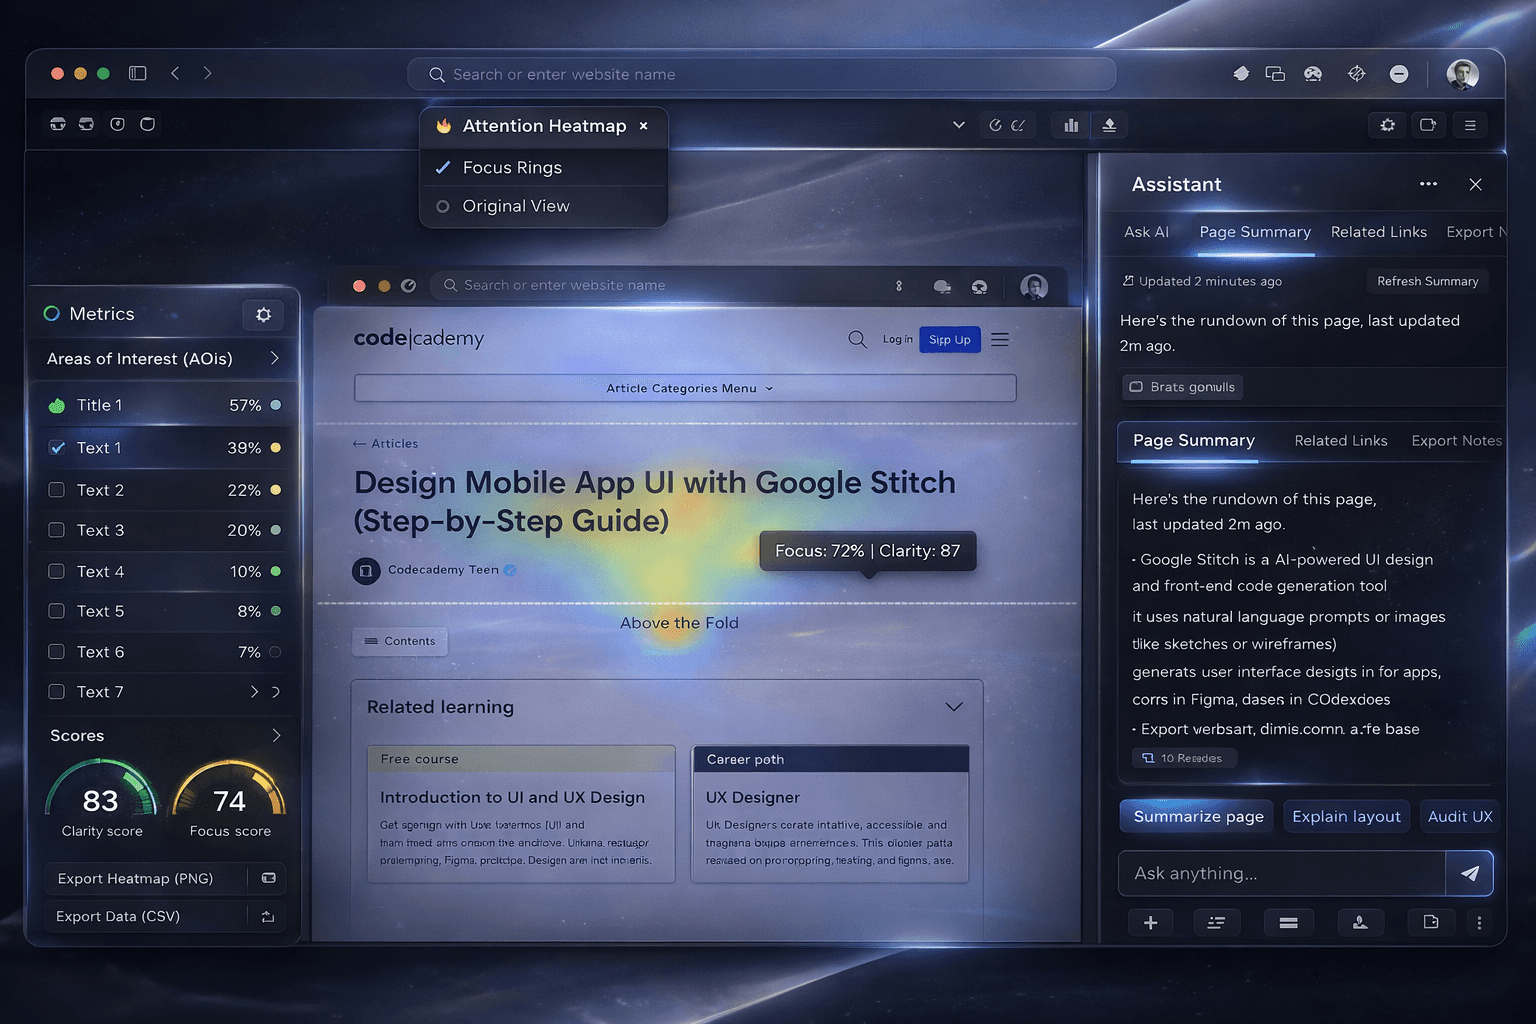Viewport: 1536px width, 1024px height.
Task: Open lower Export Notes tab
Action: pyautogui.click(x=1457, y=441)
